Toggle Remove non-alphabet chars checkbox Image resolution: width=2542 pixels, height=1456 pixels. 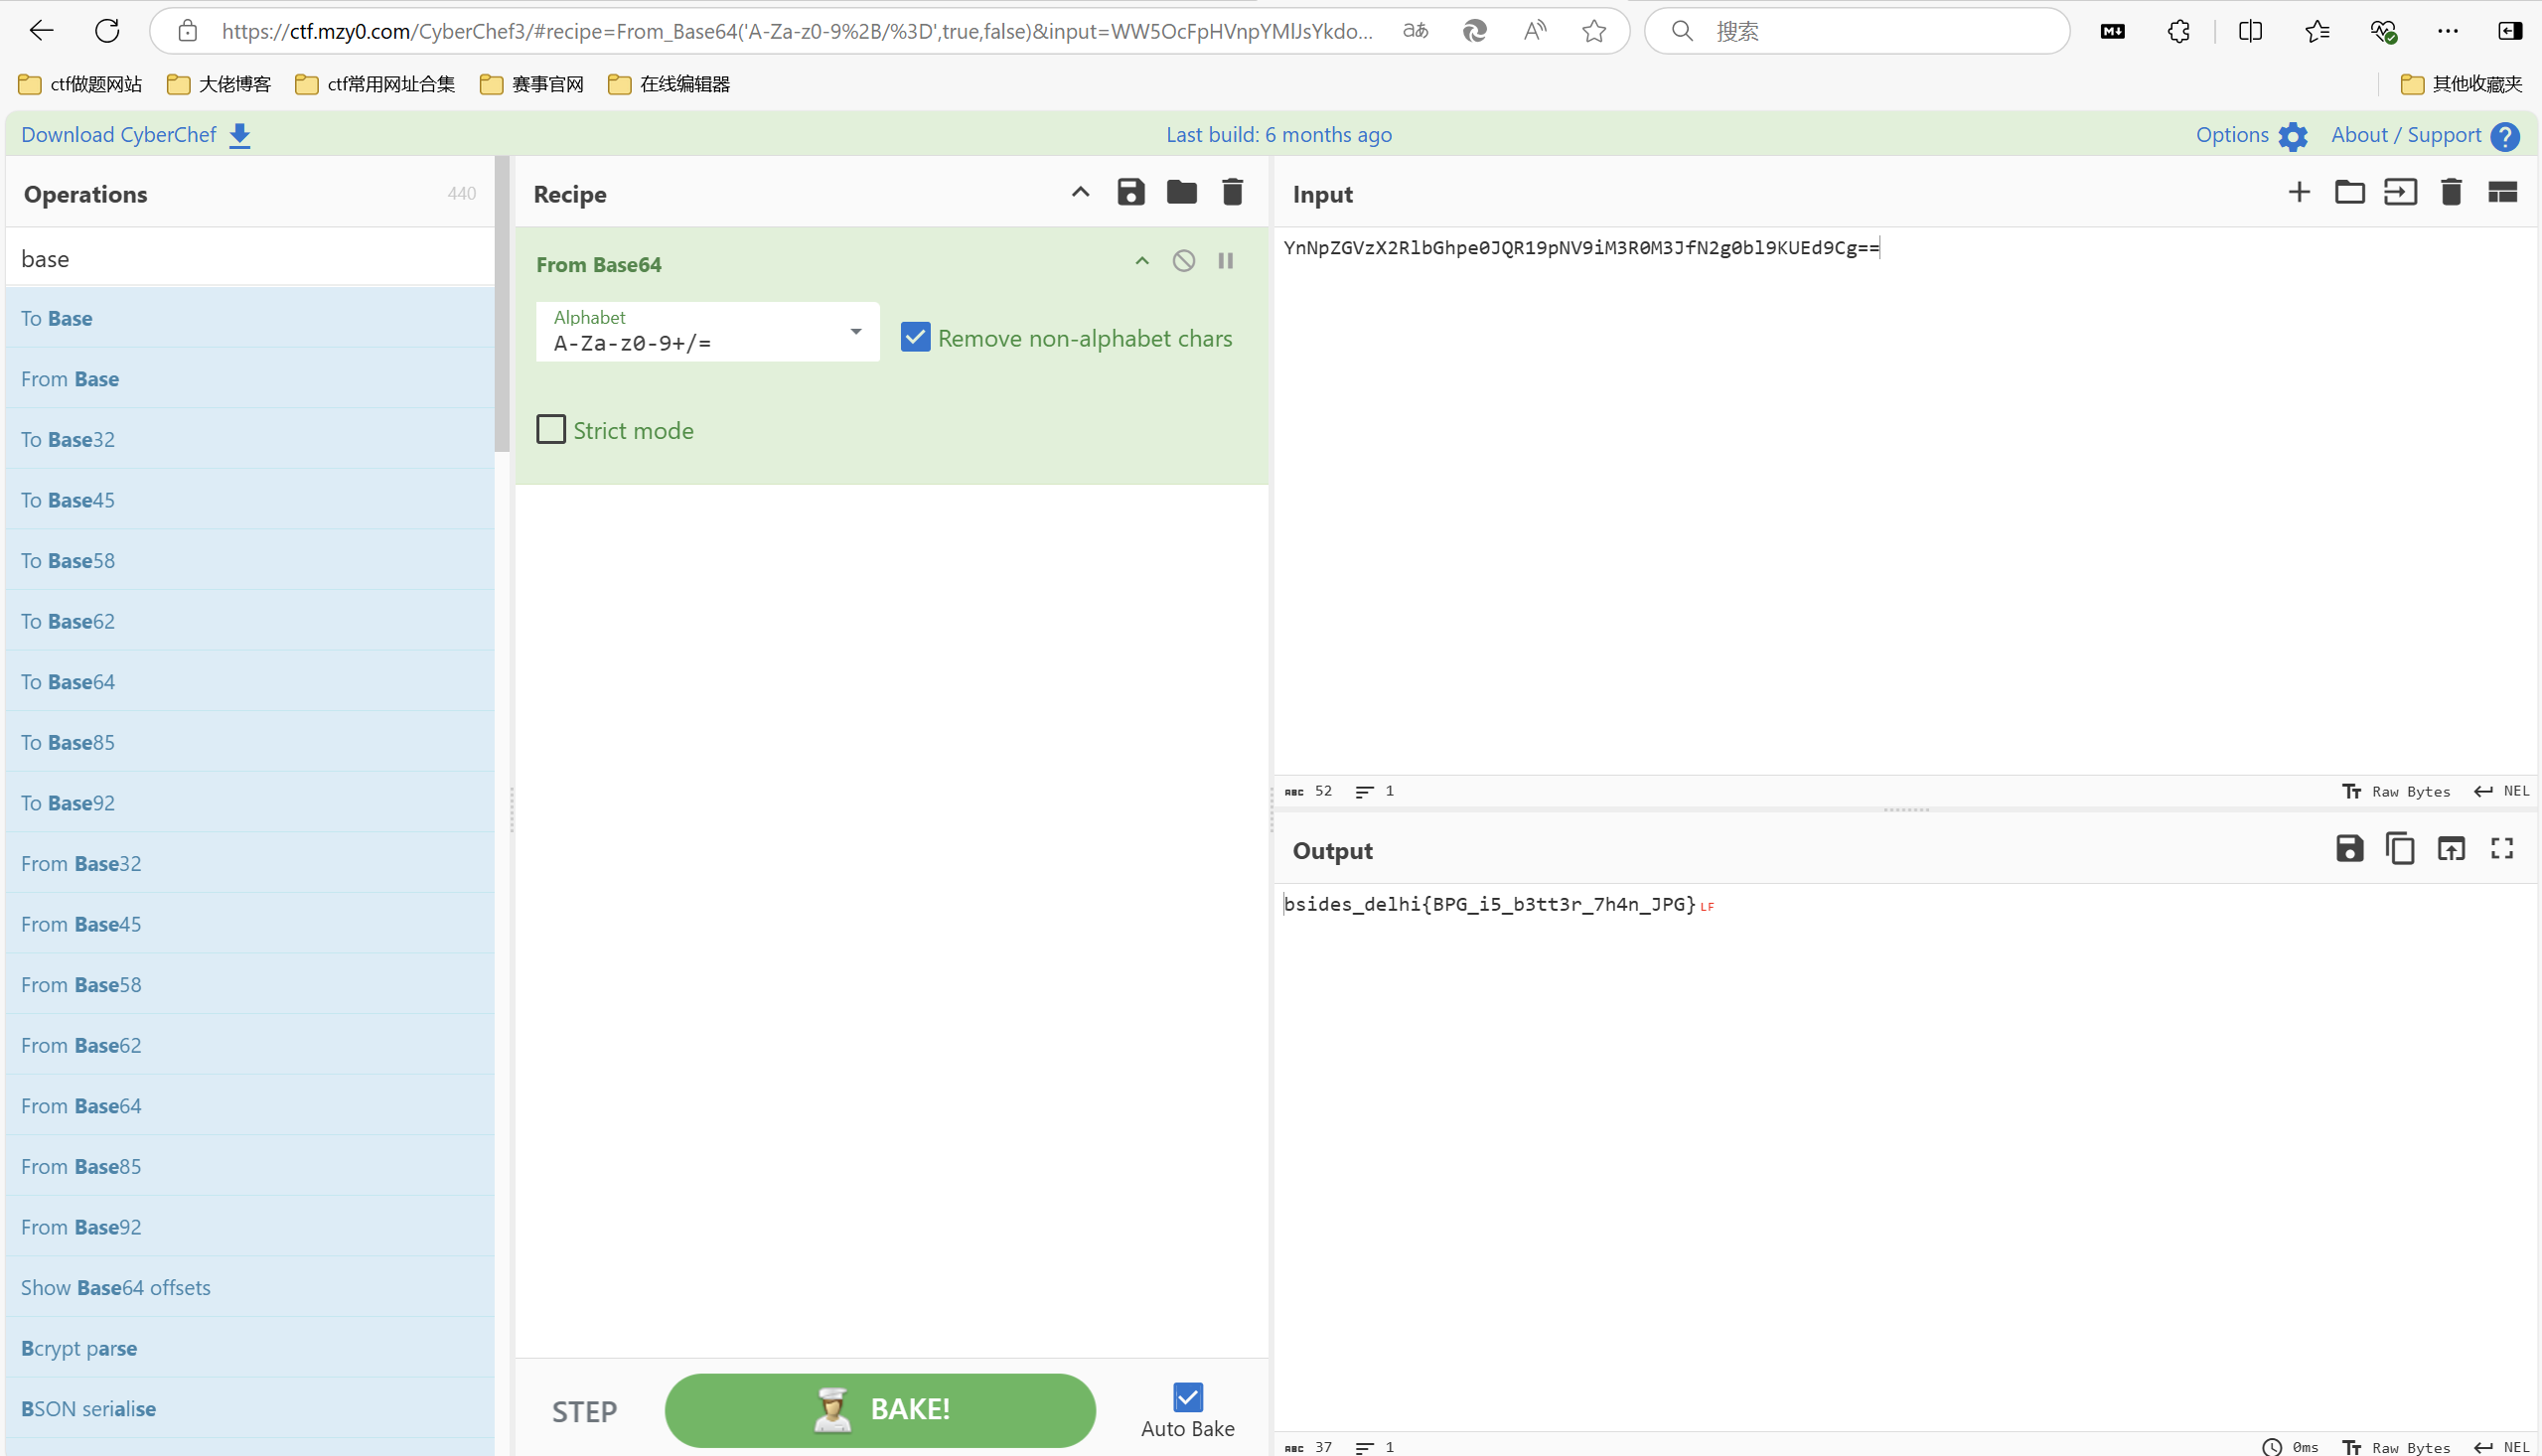(x=915, y=337)
